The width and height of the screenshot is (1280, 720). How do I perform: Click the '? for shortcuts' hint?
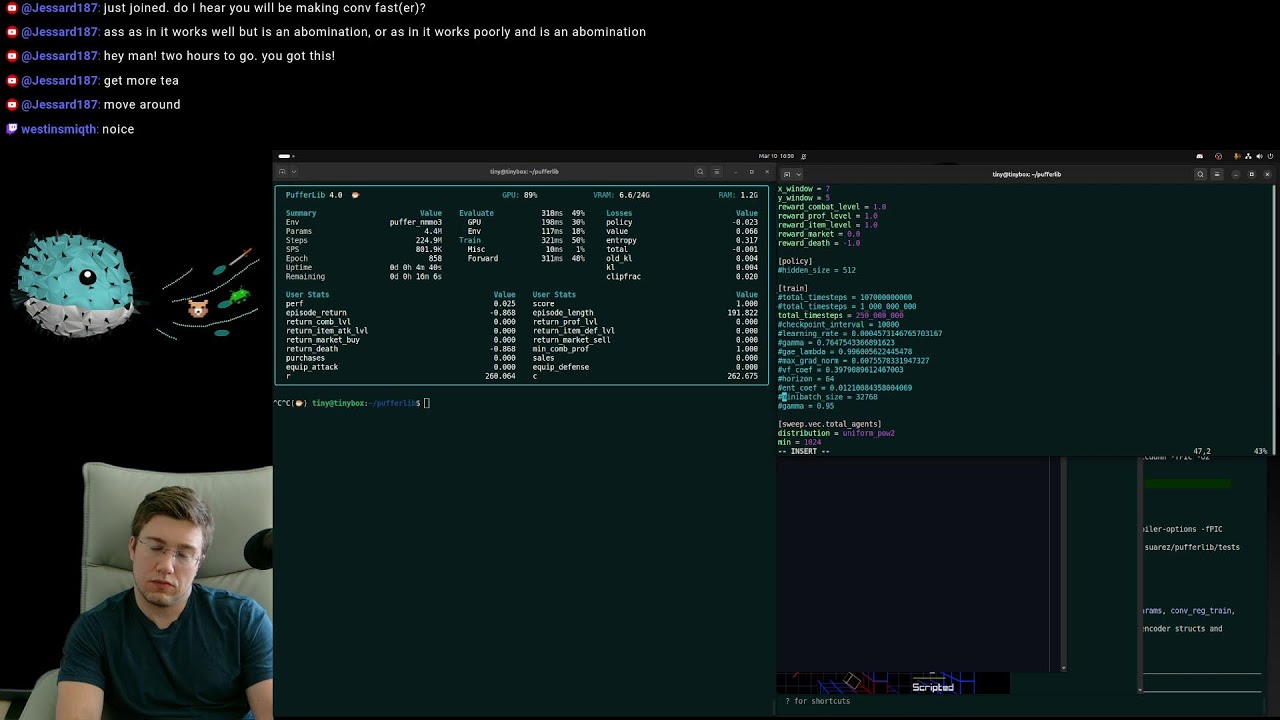818,701
